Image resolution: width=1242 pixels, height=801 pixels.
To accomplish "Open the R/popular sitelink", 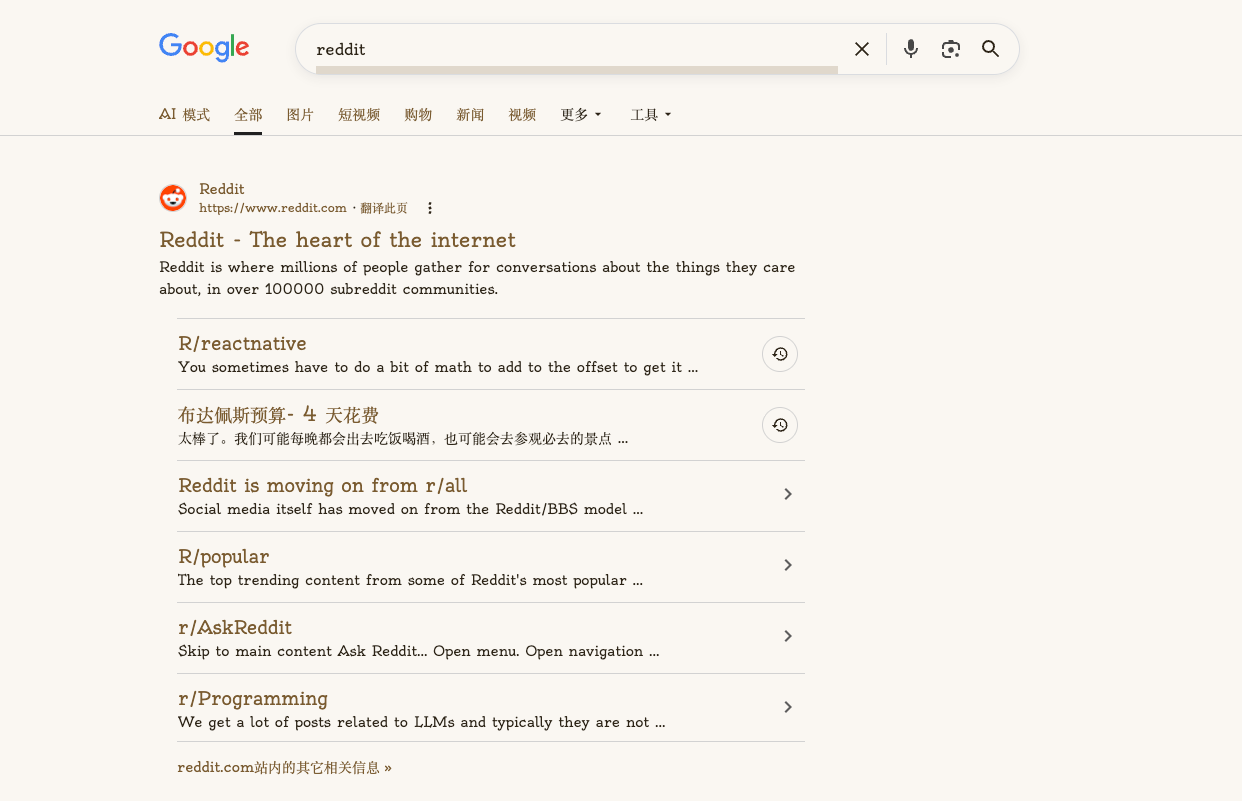I will [x=224, y=557].
